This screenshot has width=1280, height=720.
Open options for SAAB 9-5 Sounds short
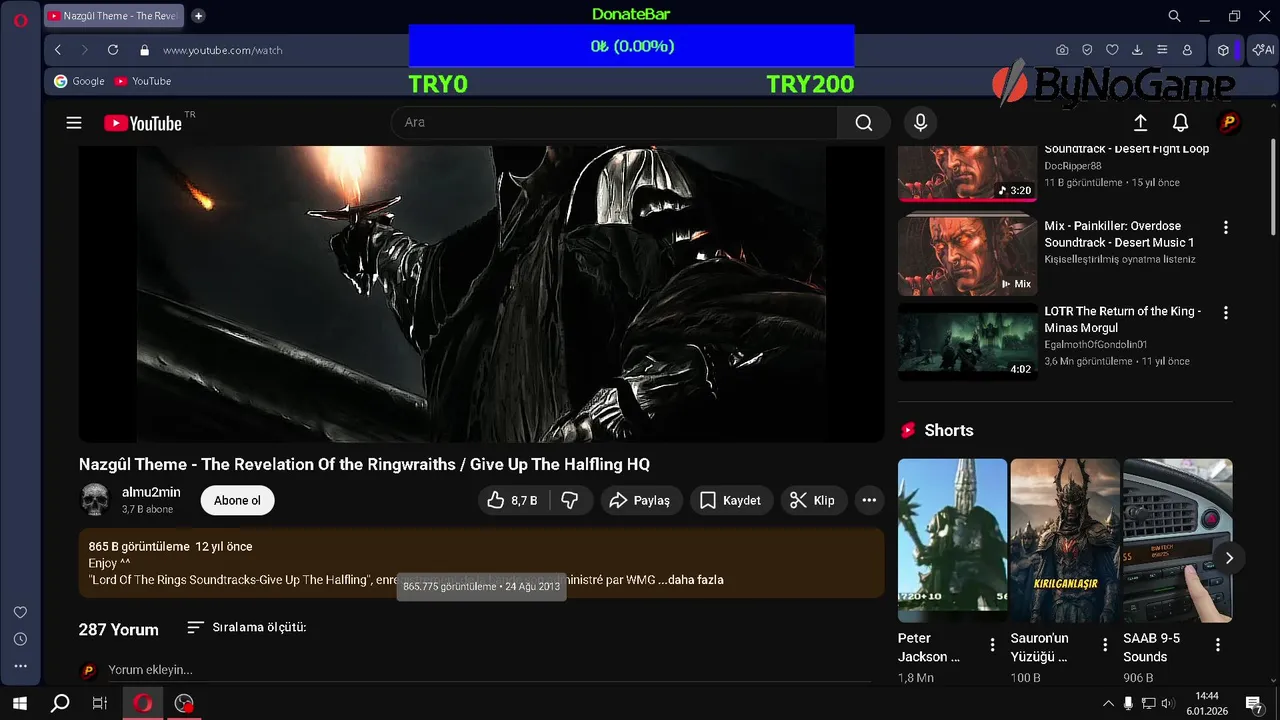[x=1218, y=645]
